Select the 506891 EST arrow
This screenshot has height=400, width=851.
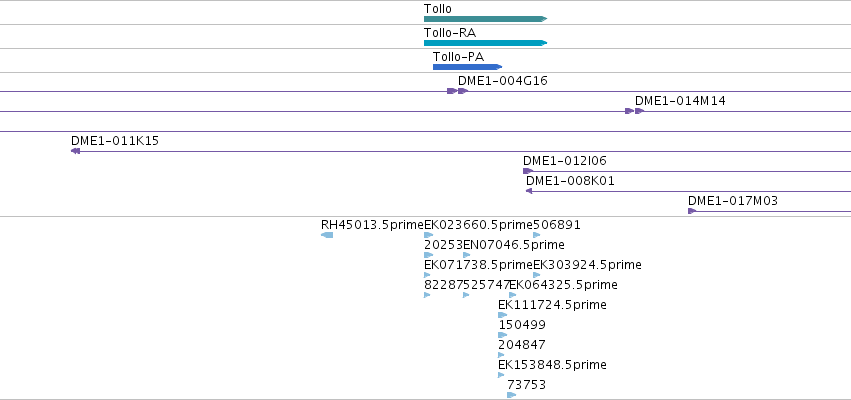[537, 235]
